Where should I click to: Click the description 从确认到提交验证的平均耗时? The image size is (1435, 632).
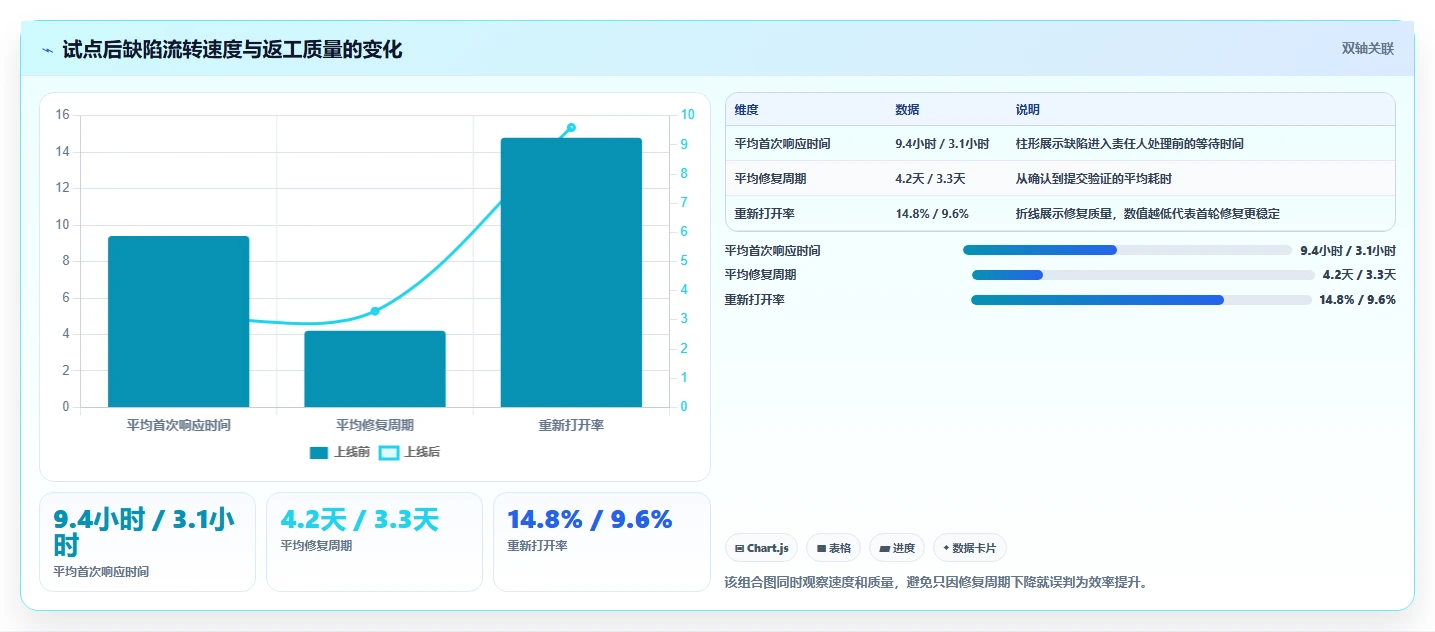pos(1093,179)
